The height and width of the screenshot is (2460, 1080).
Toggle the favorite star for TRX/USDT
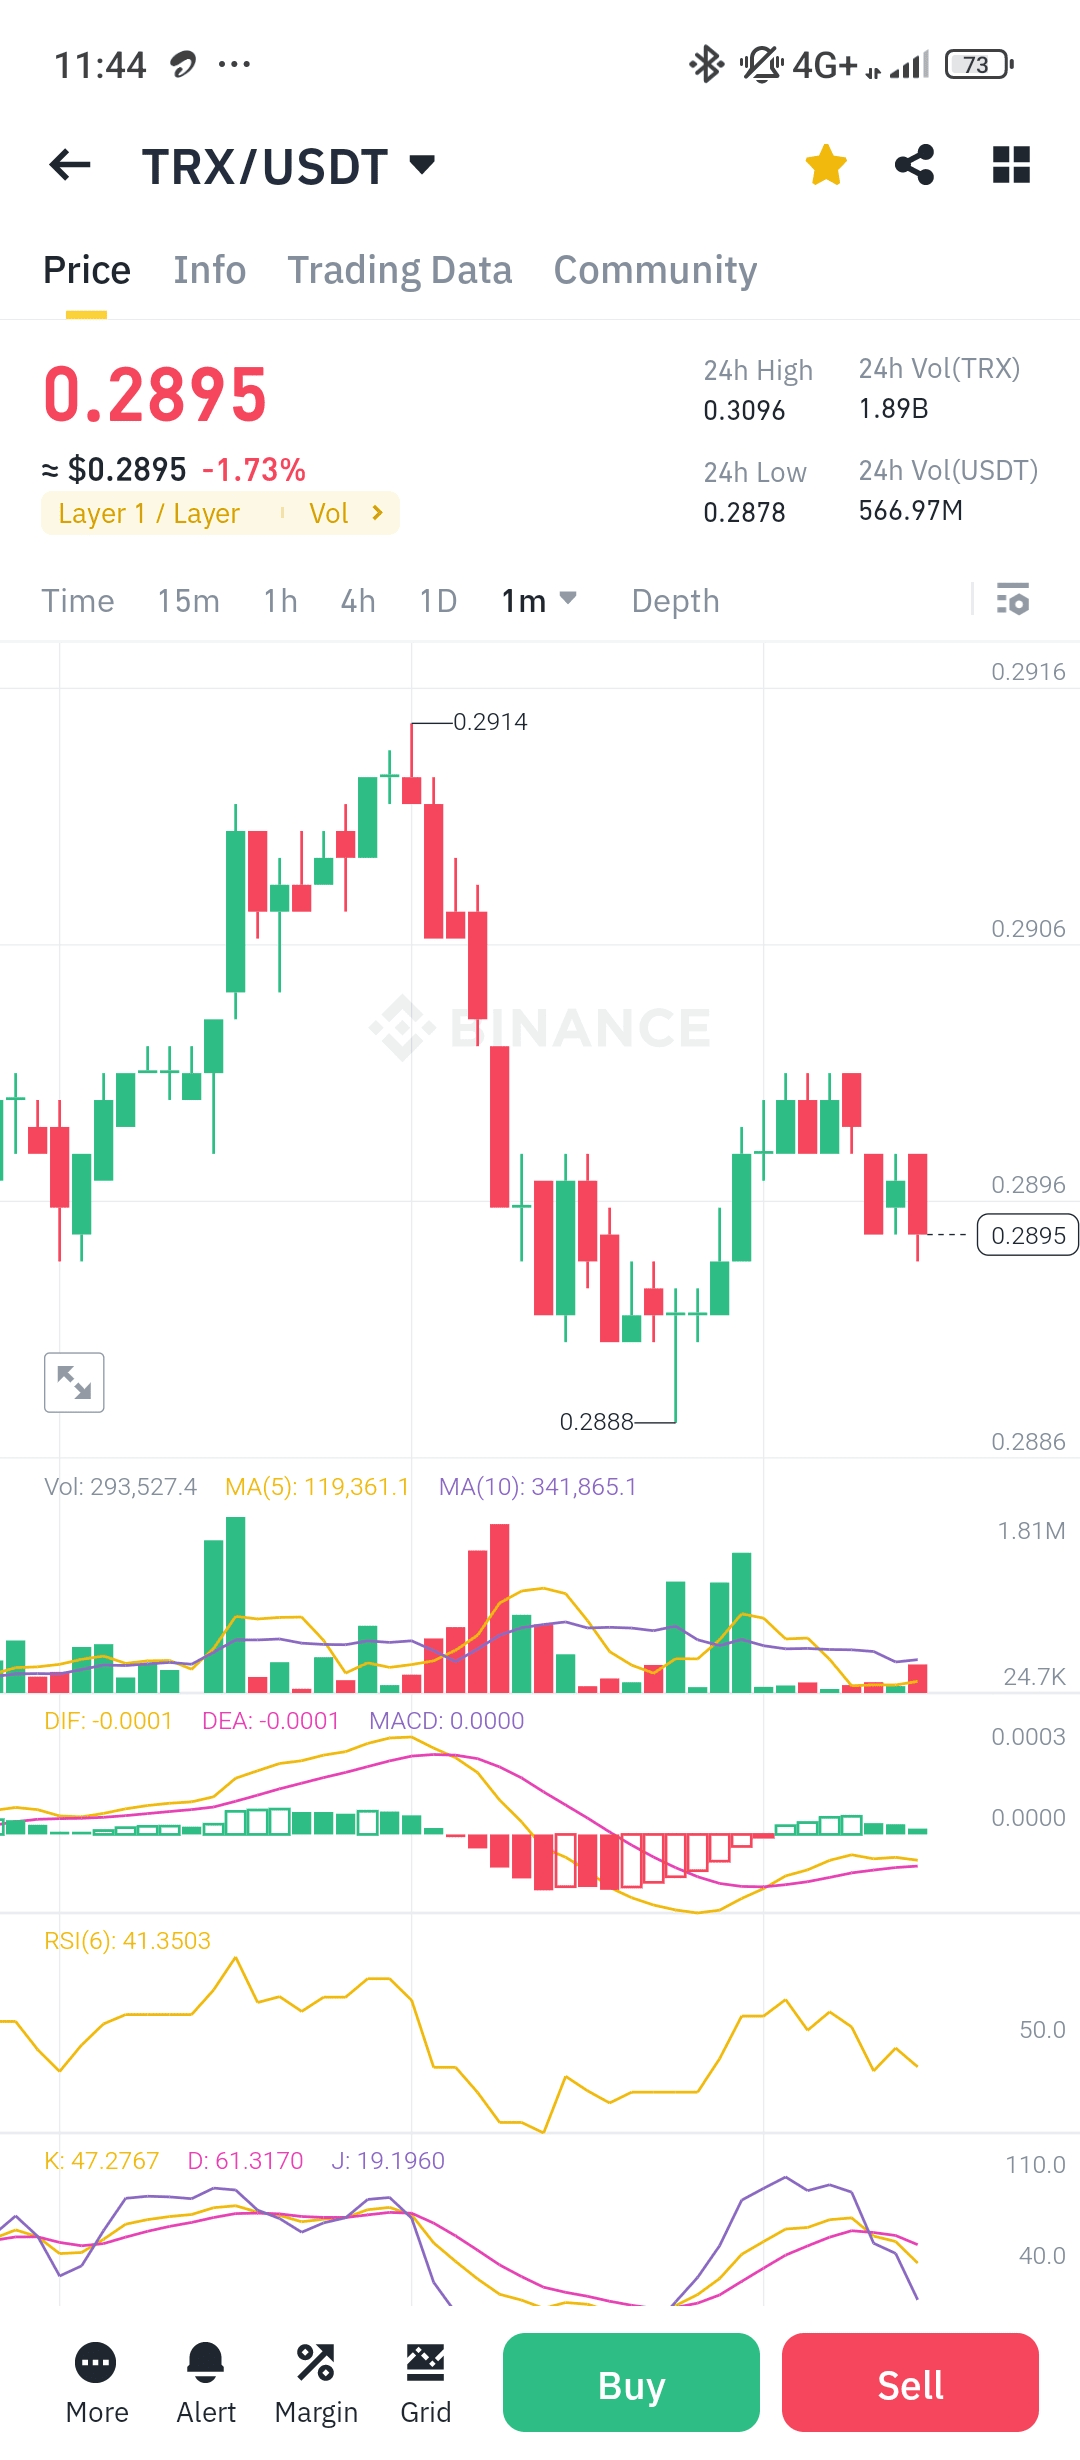[826, 165]
